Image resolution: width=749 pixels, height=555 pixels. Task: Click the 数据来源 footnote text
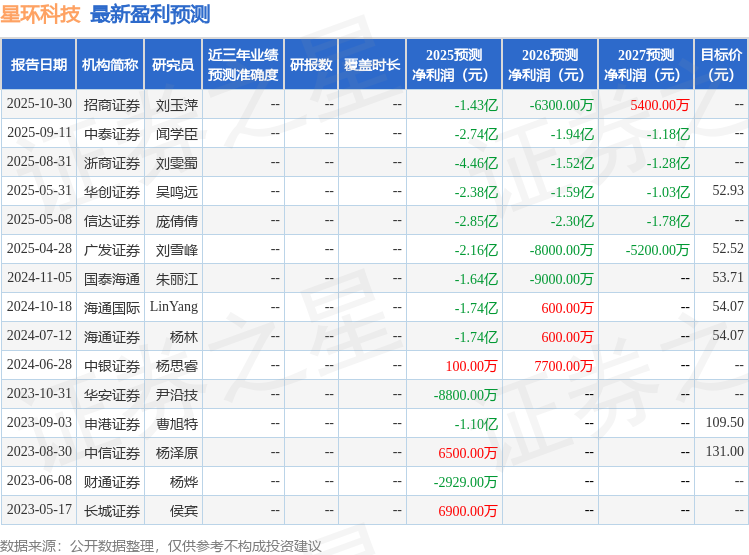tap(160, 546)
